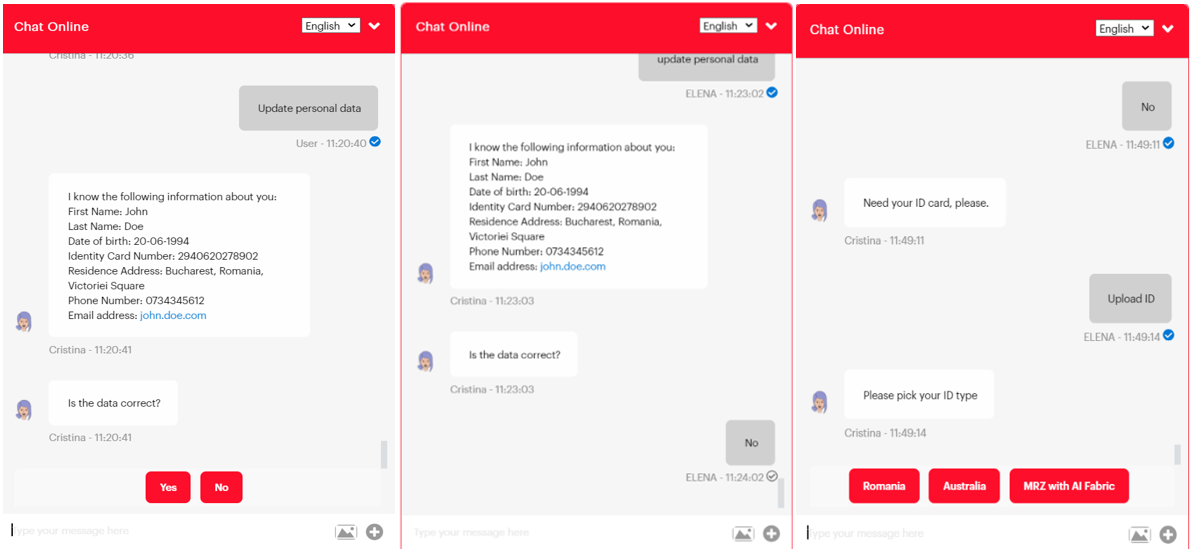This screenshot has height=560, width=1193.
Task: Collapse the right chat using header chevron
Action: pyautogui.click(x=1169, y=29)
